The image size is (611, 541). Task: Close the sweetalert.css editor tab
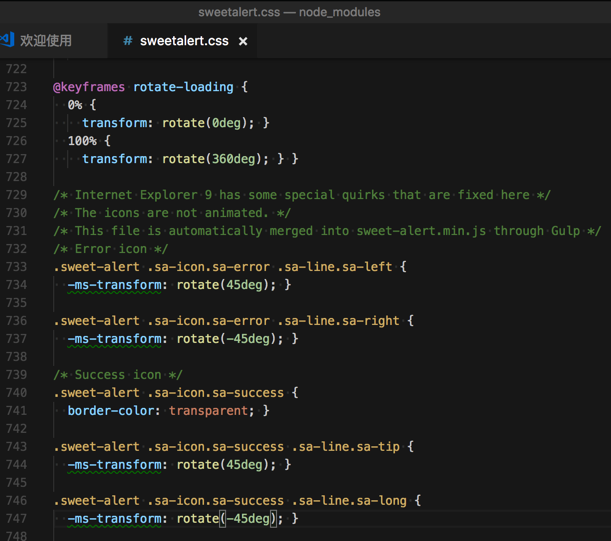(243, 41)
